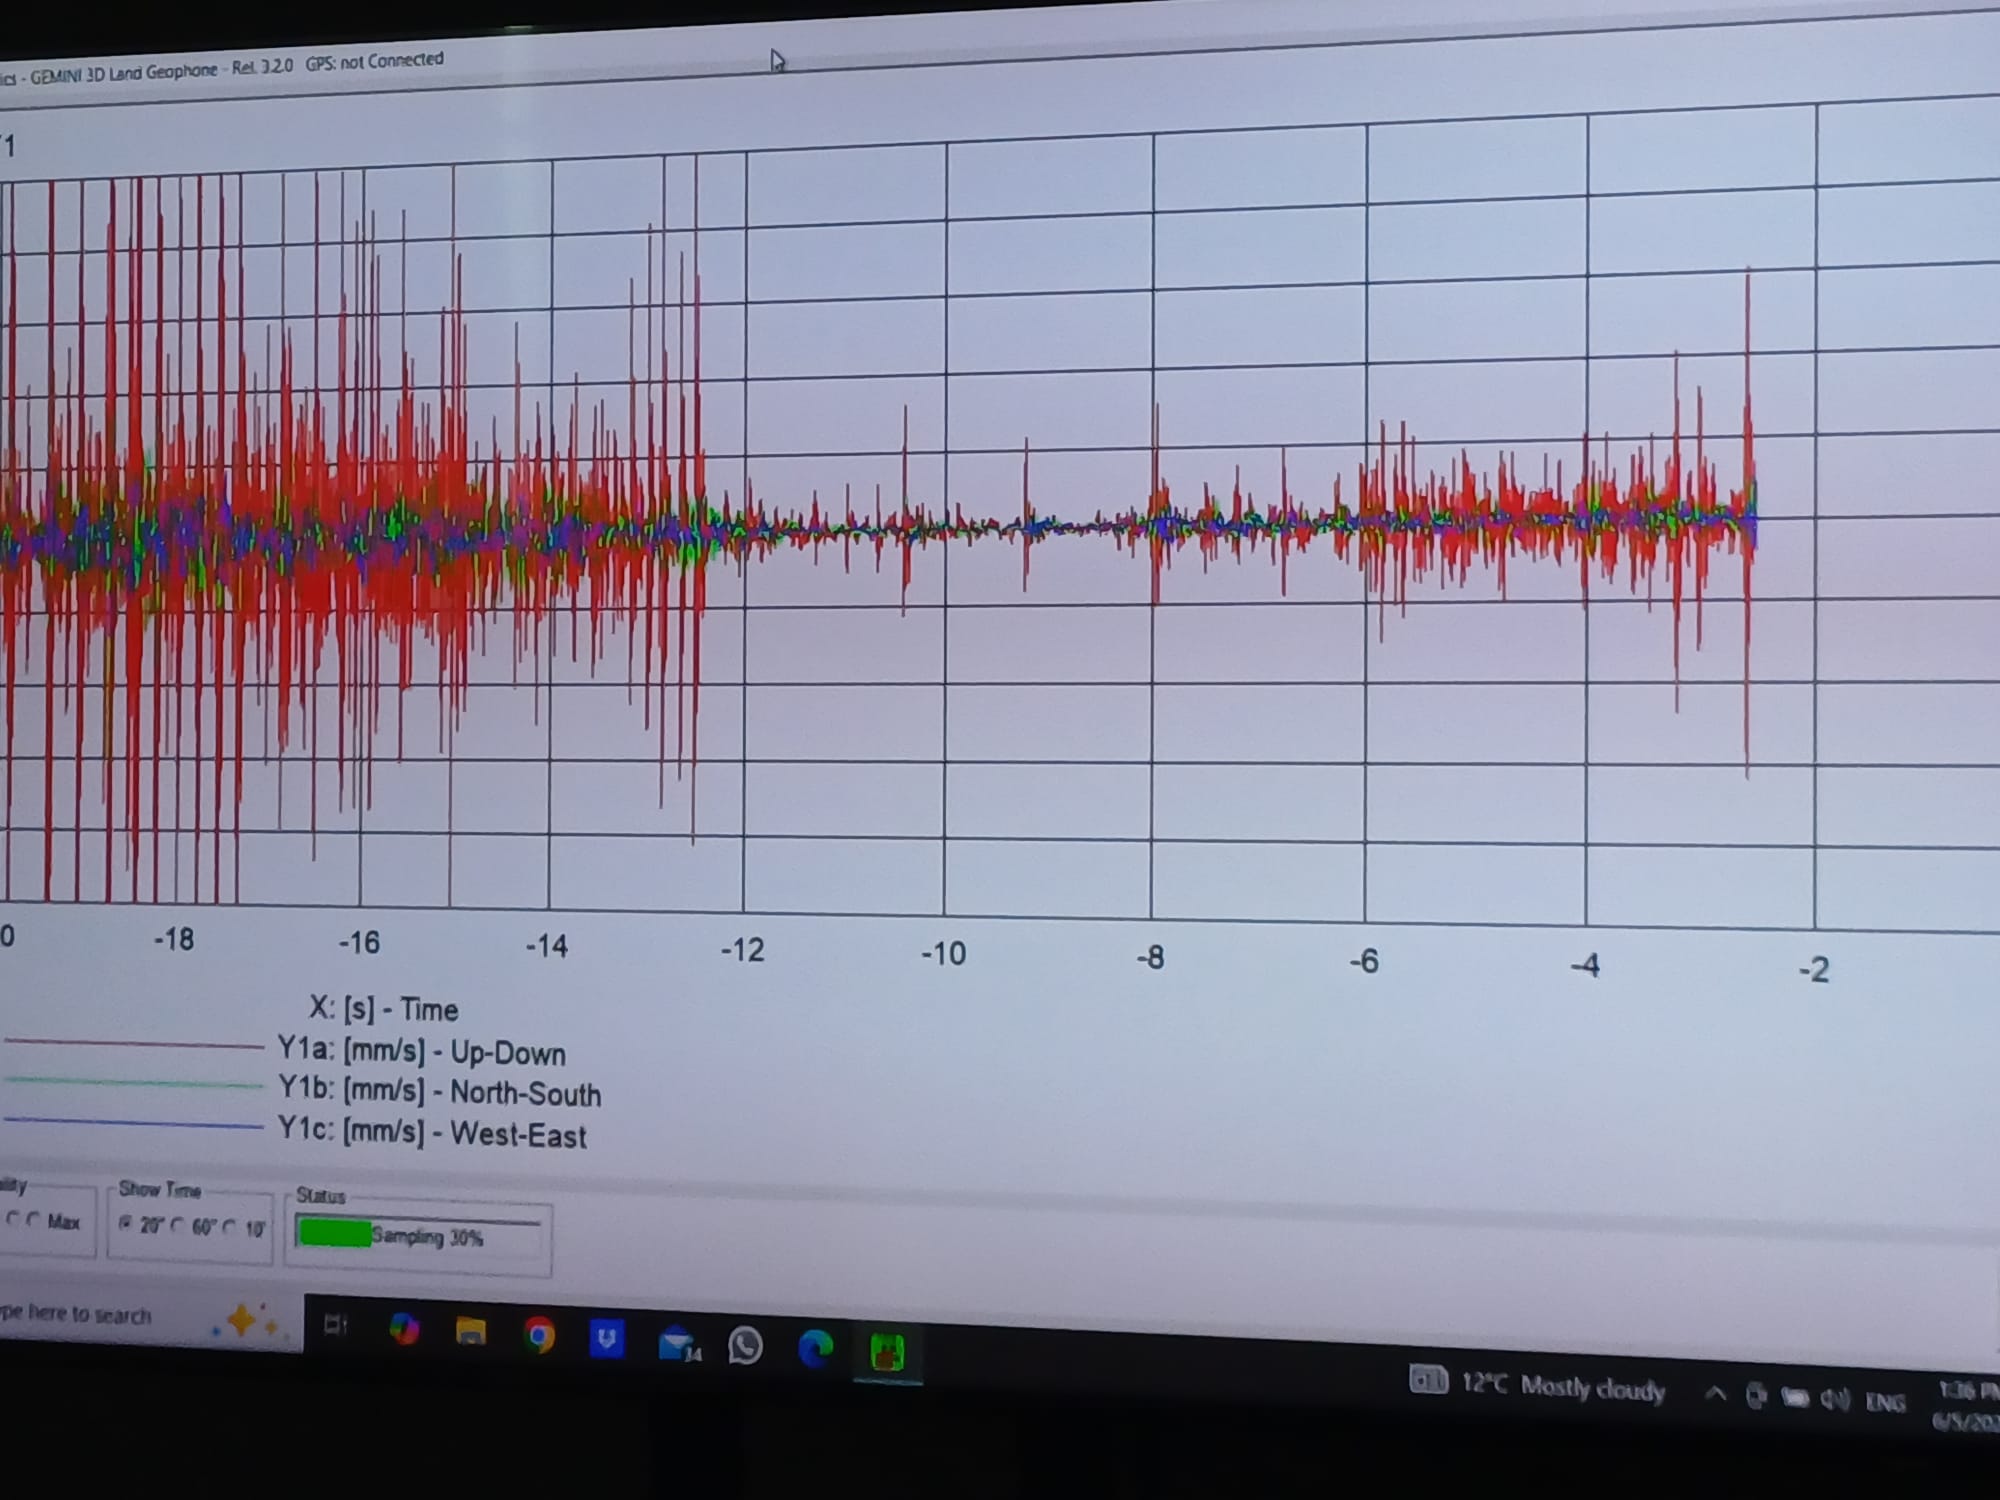This screenshot has height=1500, width=2000.
Task: Click the blue West-East legend line
Action: [x=134, y=1123]
